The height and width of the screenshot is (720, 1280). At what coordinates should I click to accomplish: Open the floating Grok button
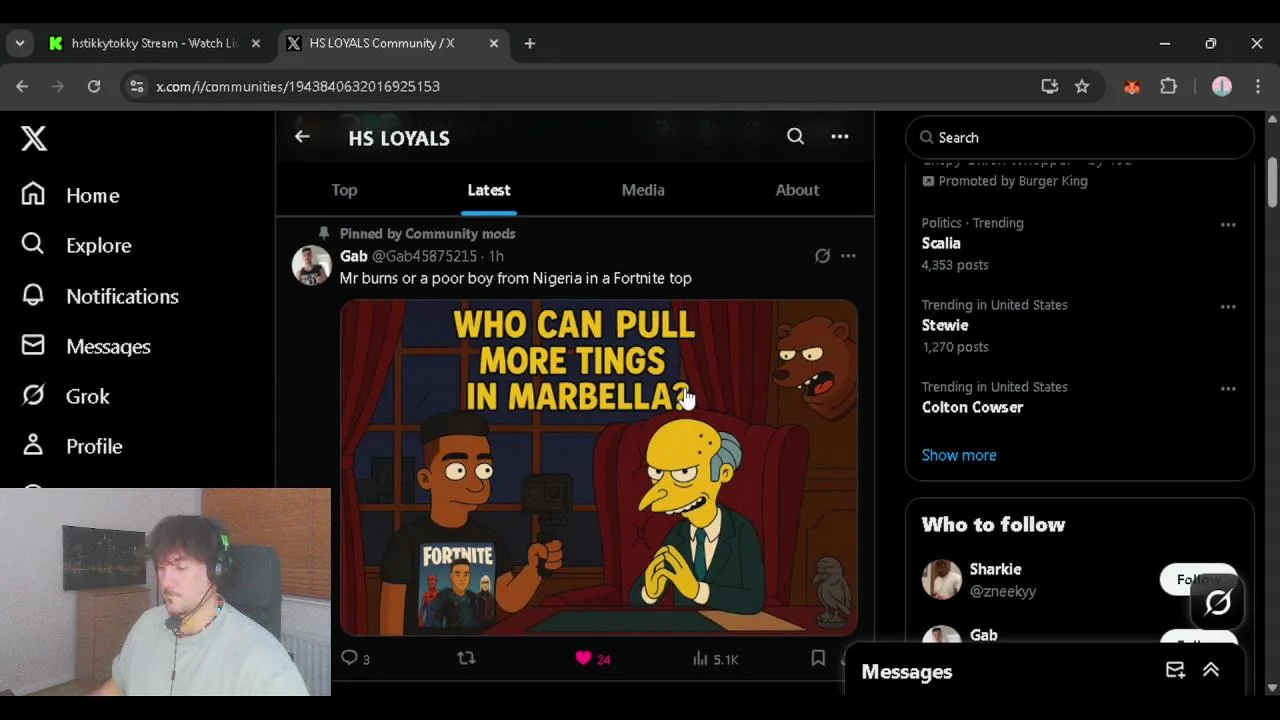(1217, 602)
